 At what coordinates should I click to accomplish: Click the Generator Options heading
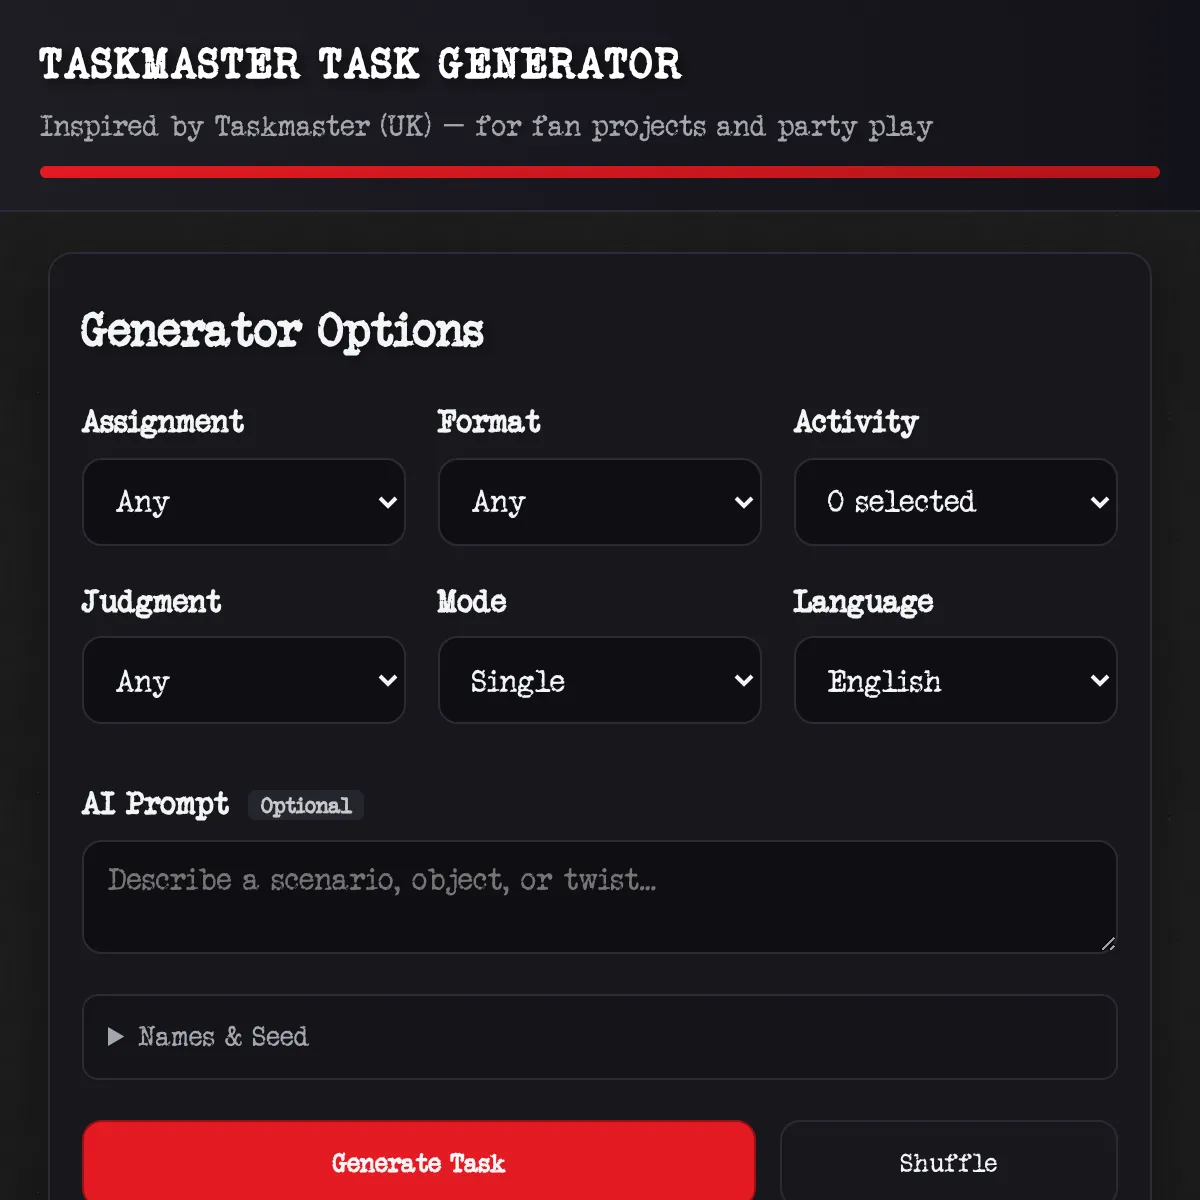coord(282,331)
